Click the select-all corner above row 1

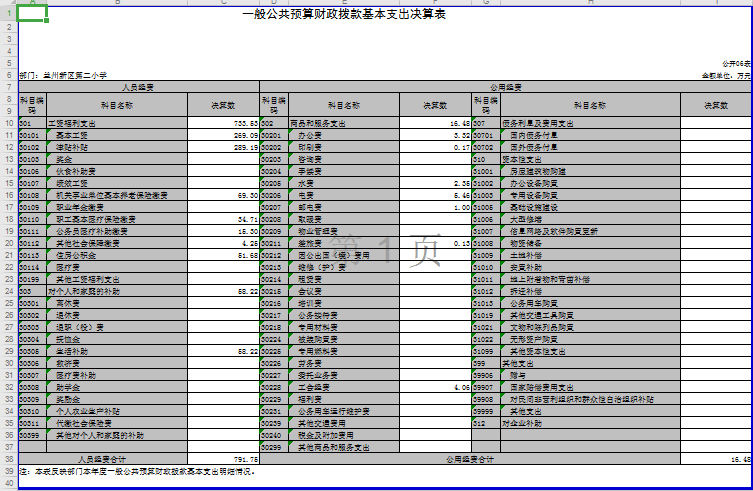pos(8,3)
